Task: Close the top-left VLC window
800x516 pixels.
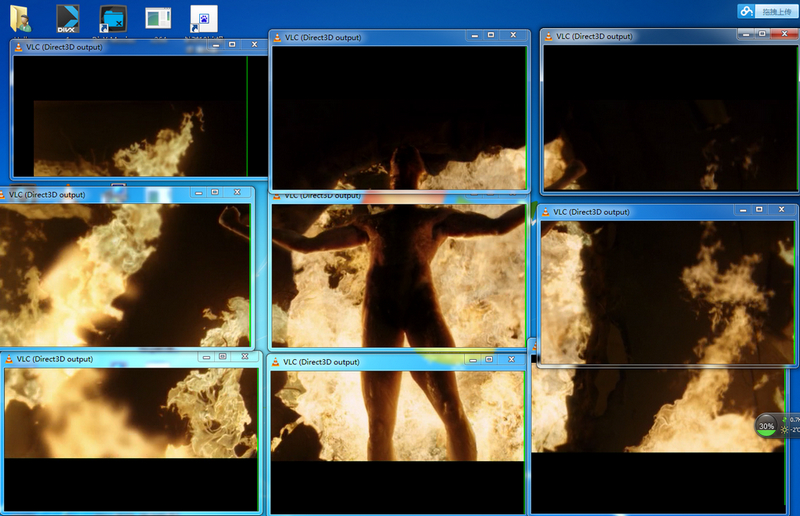Action: click(254, 44)
